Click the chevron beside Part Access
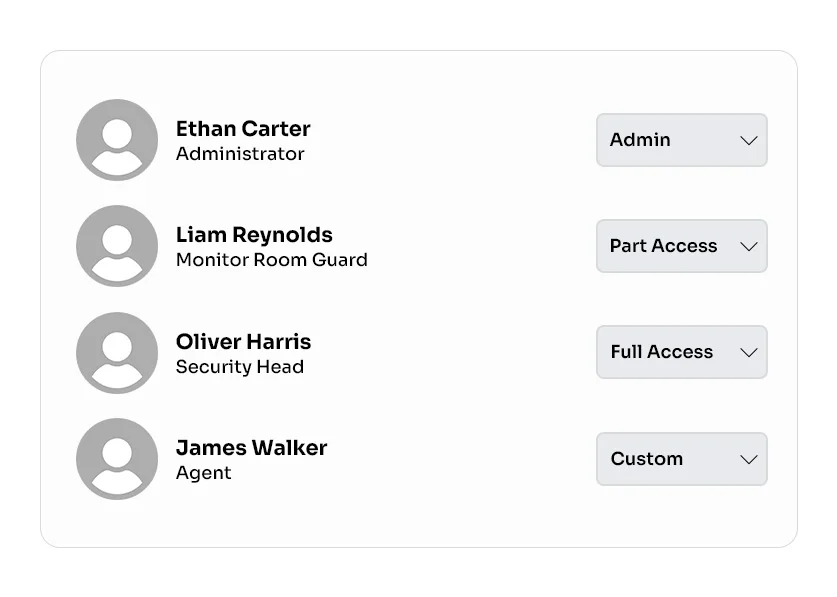This screenshot has height=597, width=837. click(x=748, y=247)
